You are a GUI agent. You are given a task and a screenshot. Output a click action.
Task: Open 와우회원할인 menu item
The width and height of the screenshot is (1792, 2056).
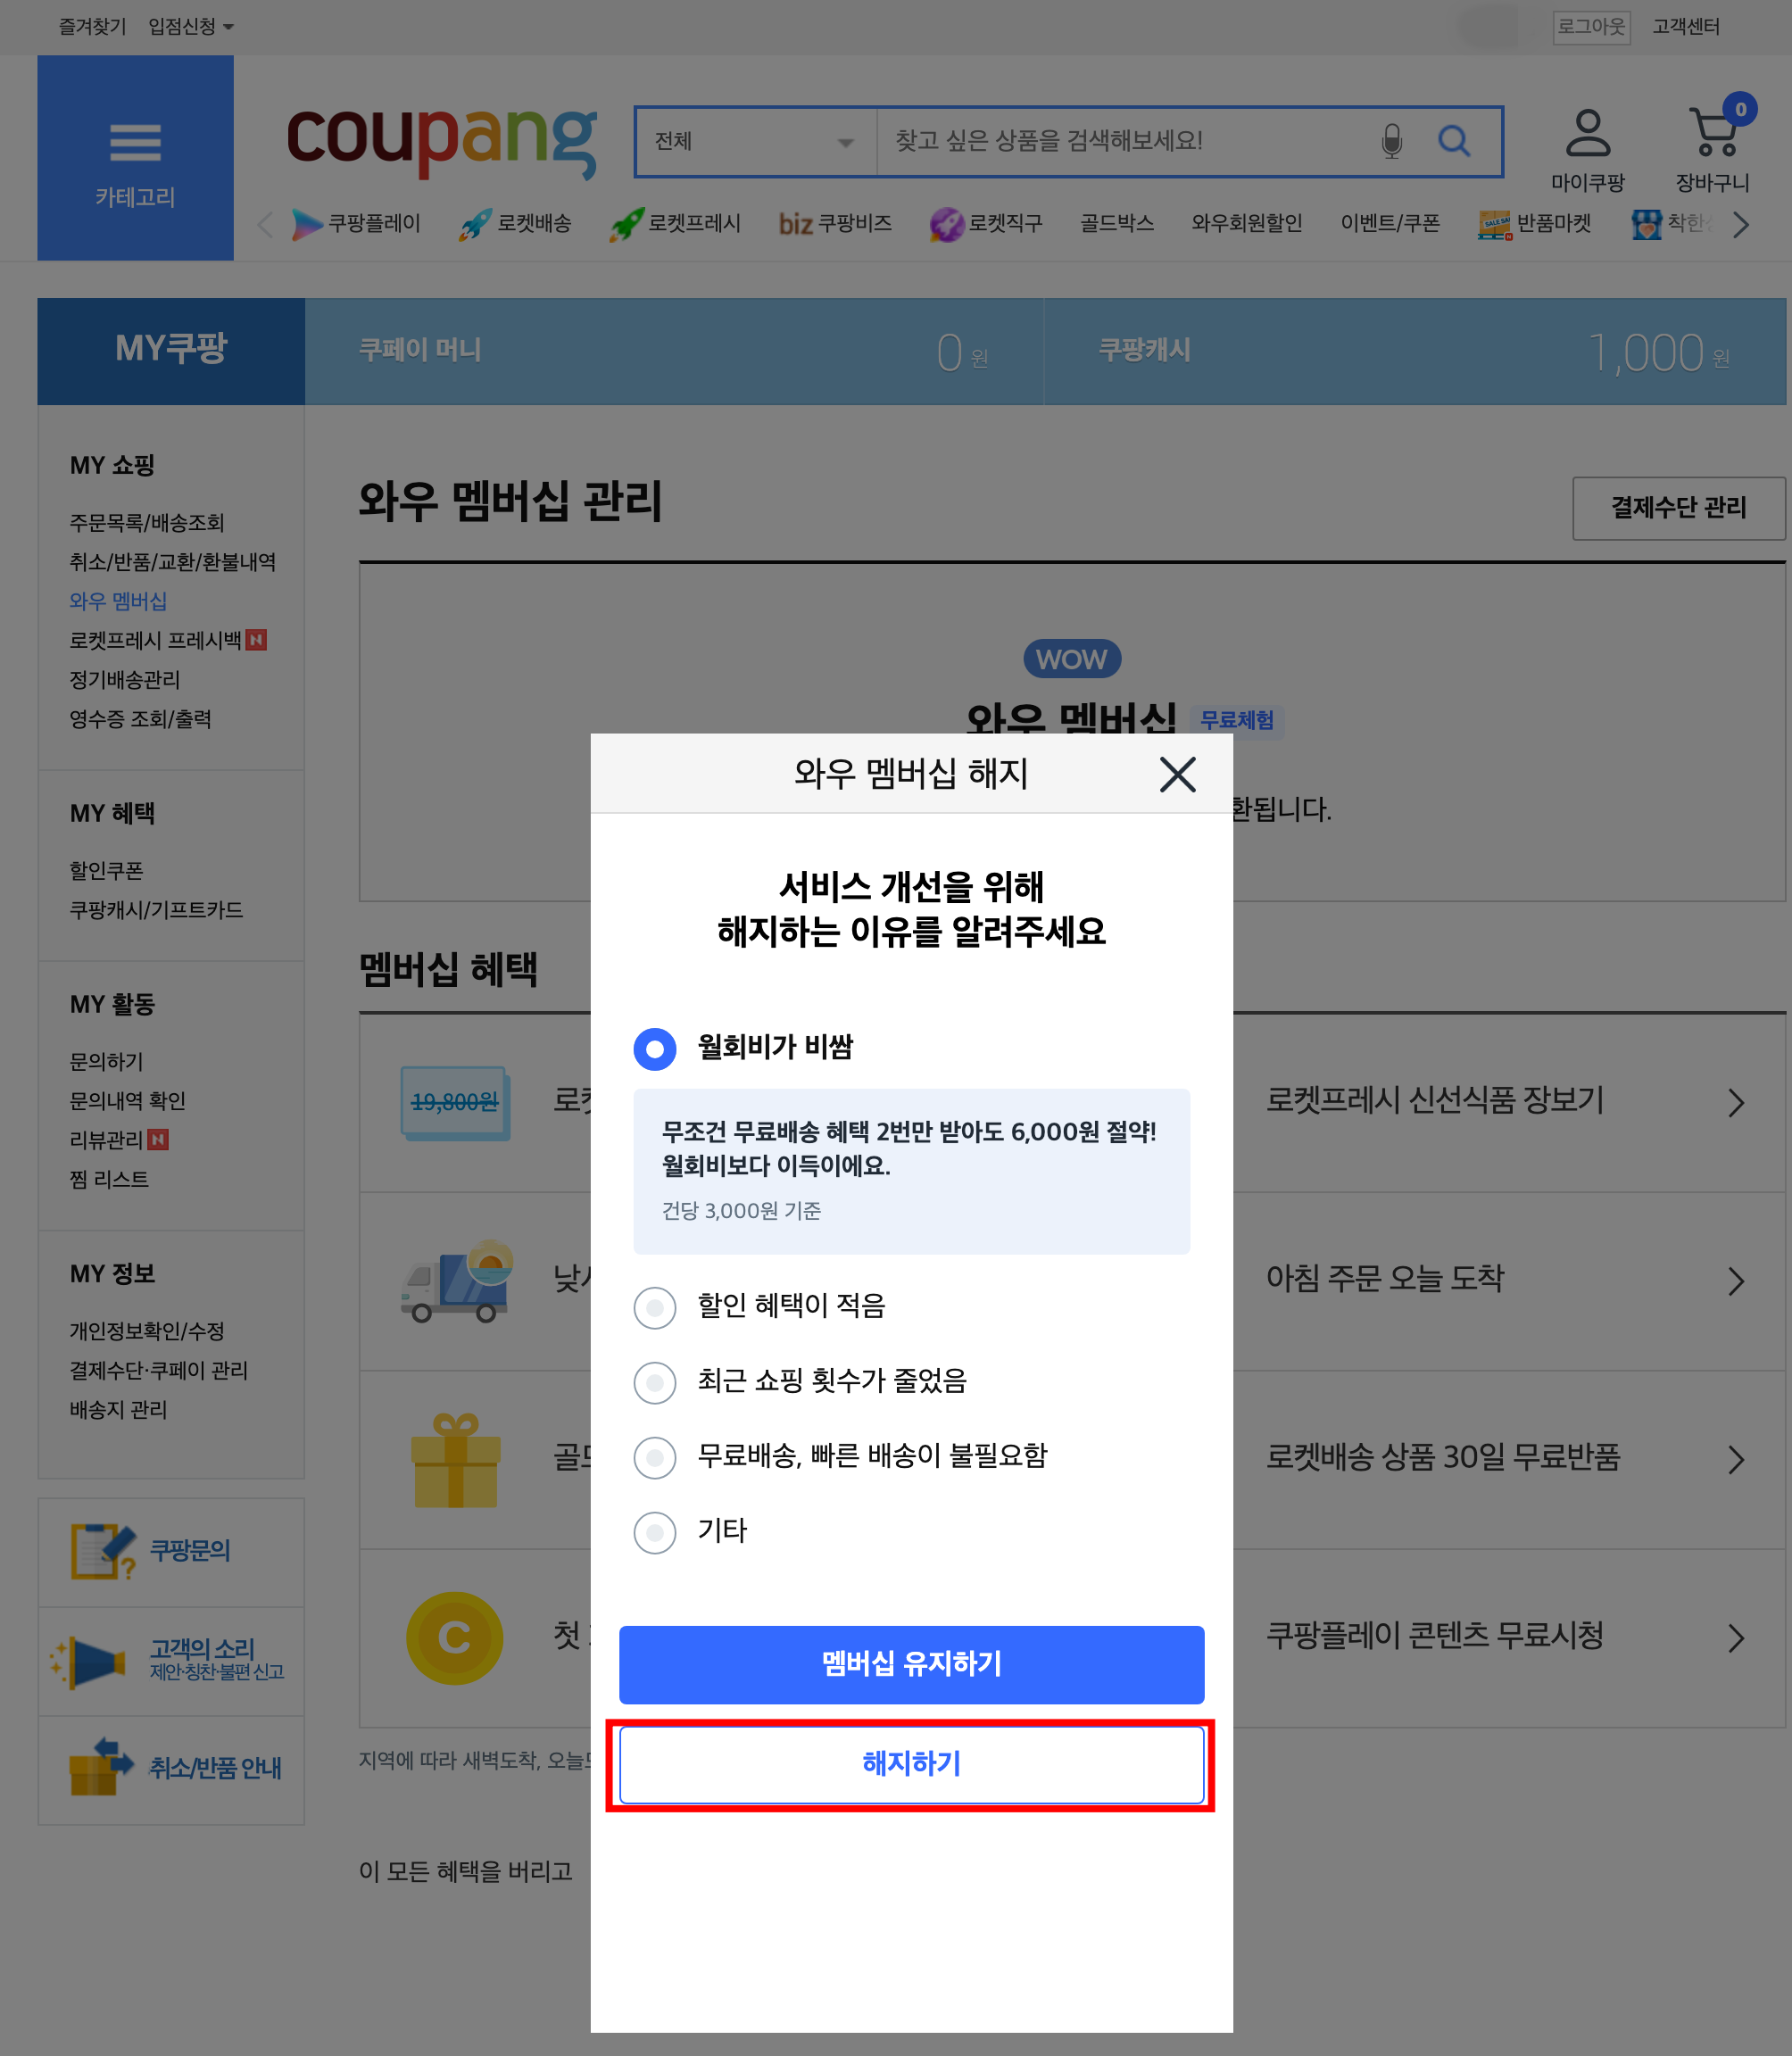1246,224
